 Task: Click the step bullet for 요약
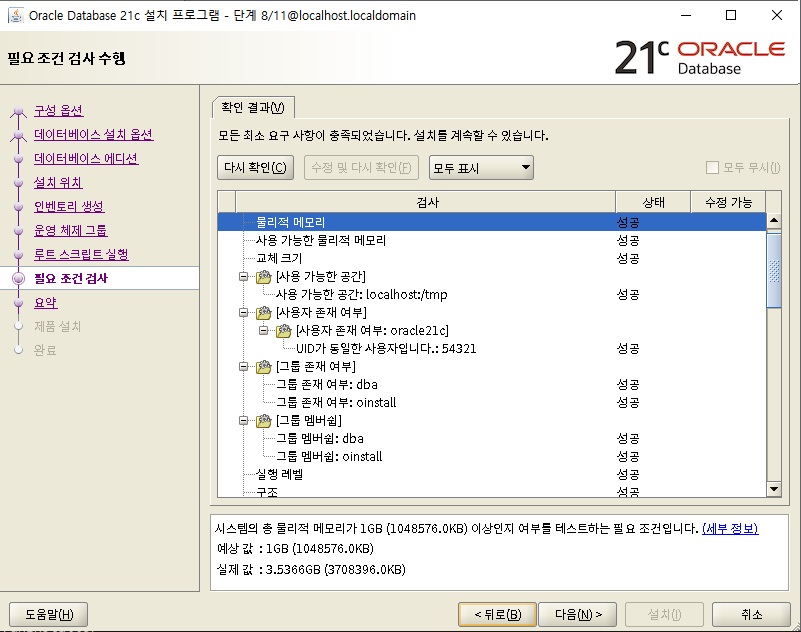(18, 302)
